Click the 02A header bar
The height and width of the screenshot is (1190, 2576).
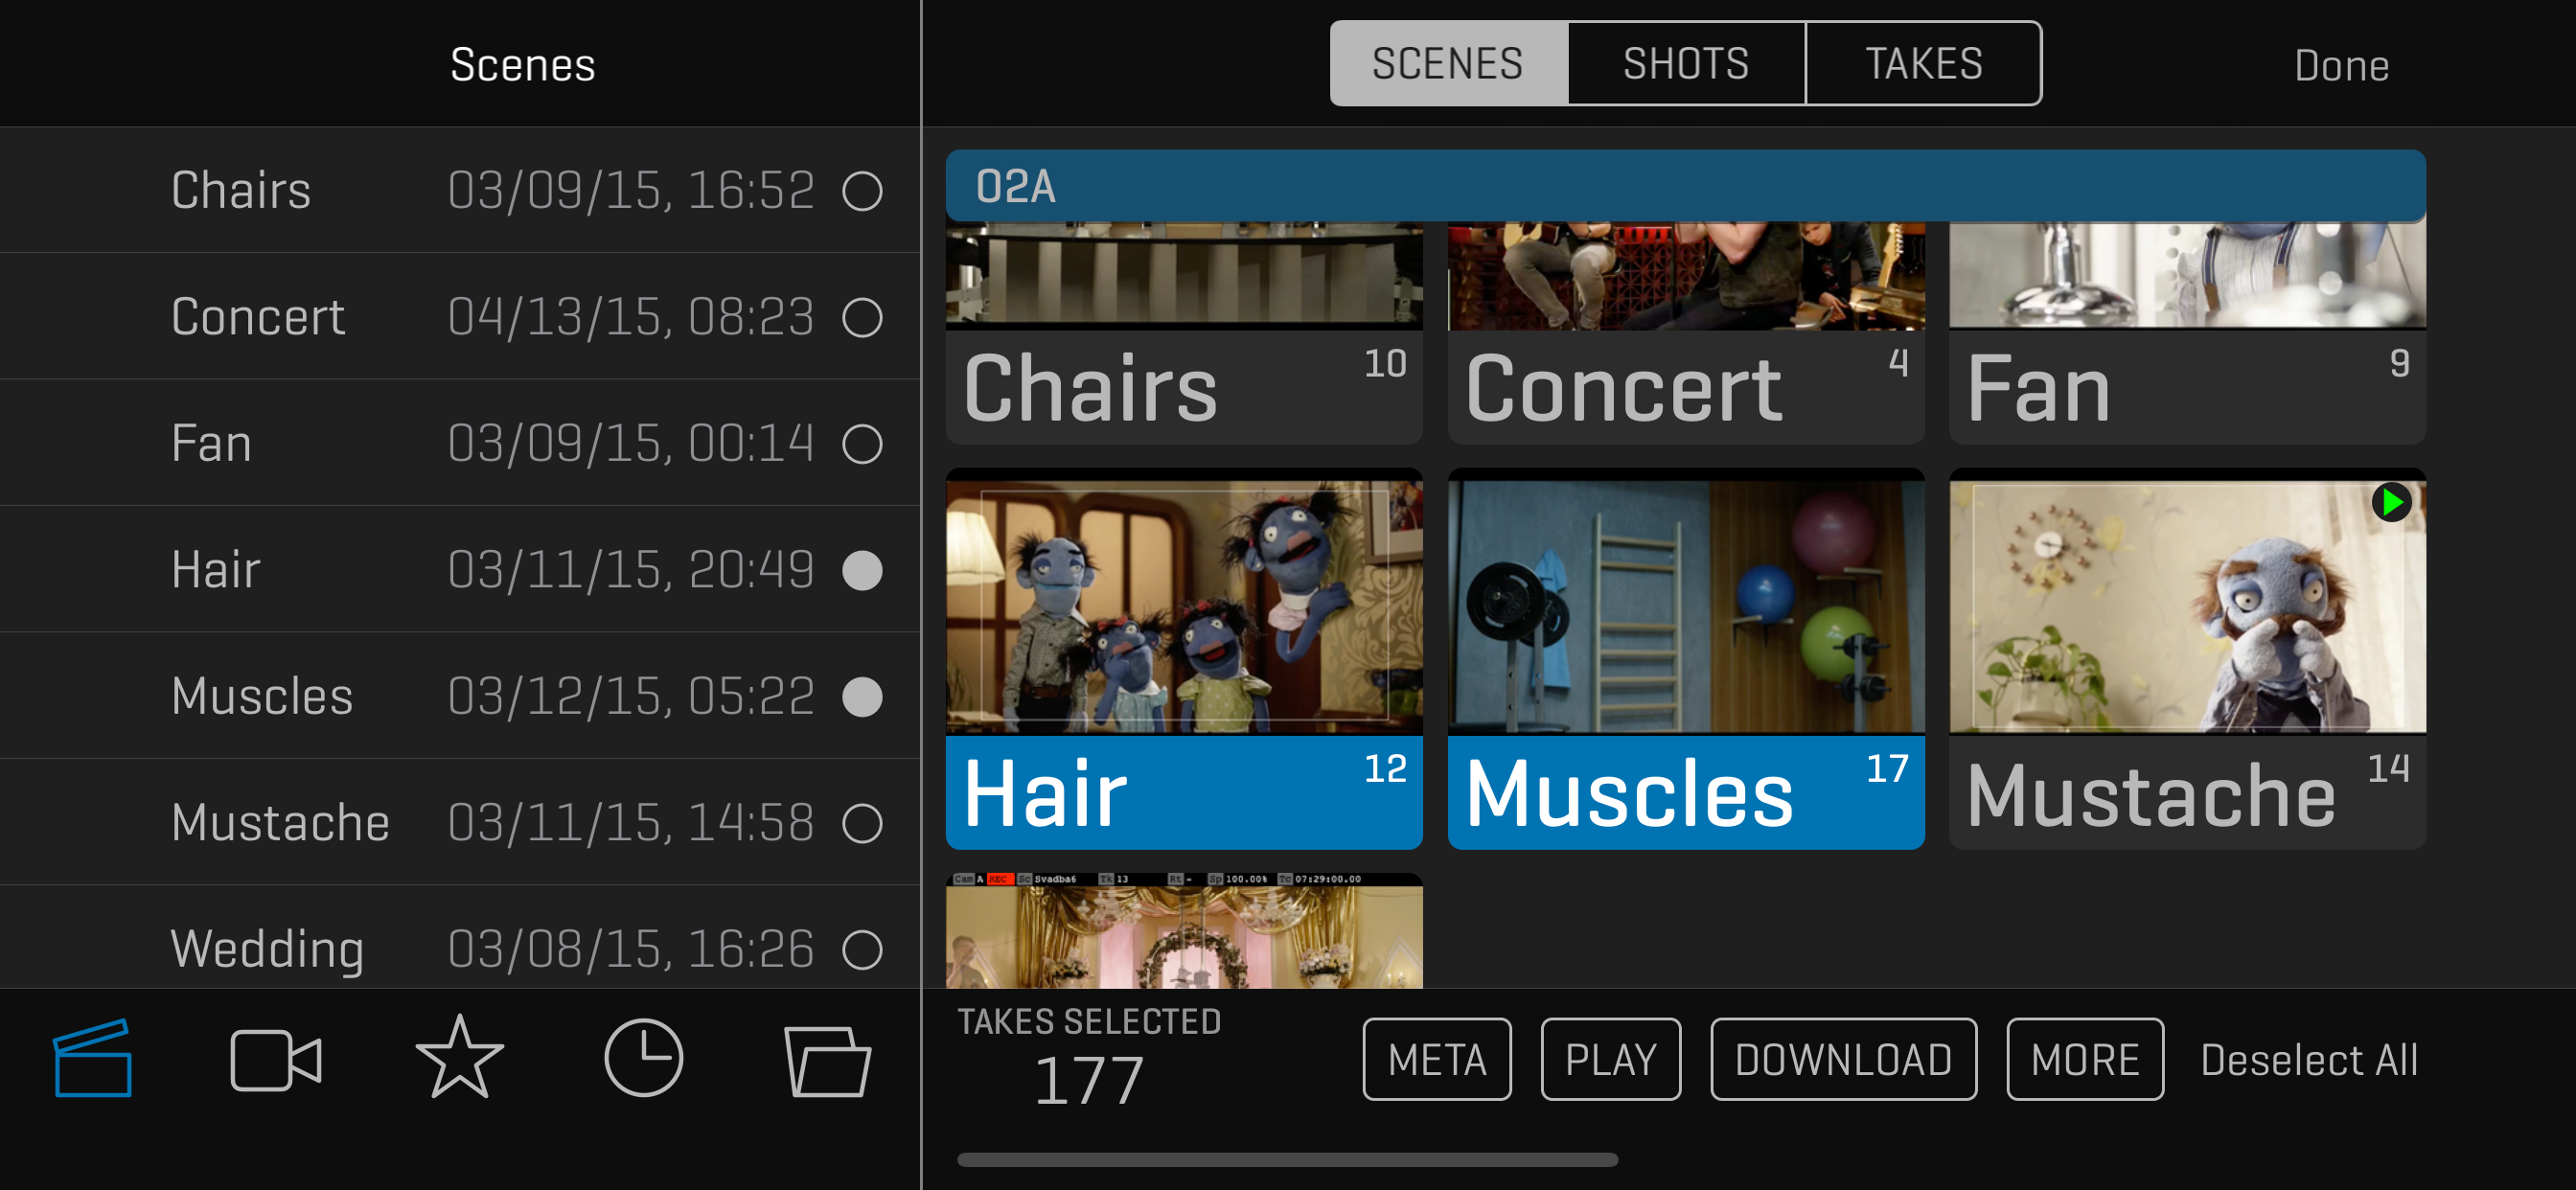coord(1686,186)
